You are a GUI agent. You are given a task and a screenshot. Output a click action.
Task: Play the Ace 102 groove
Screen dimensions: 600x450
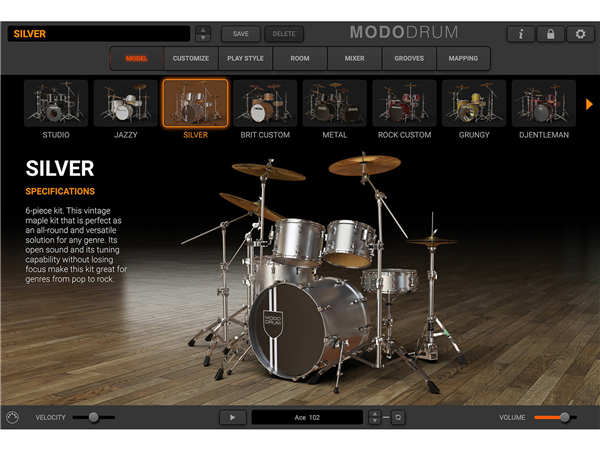(232, 417)
